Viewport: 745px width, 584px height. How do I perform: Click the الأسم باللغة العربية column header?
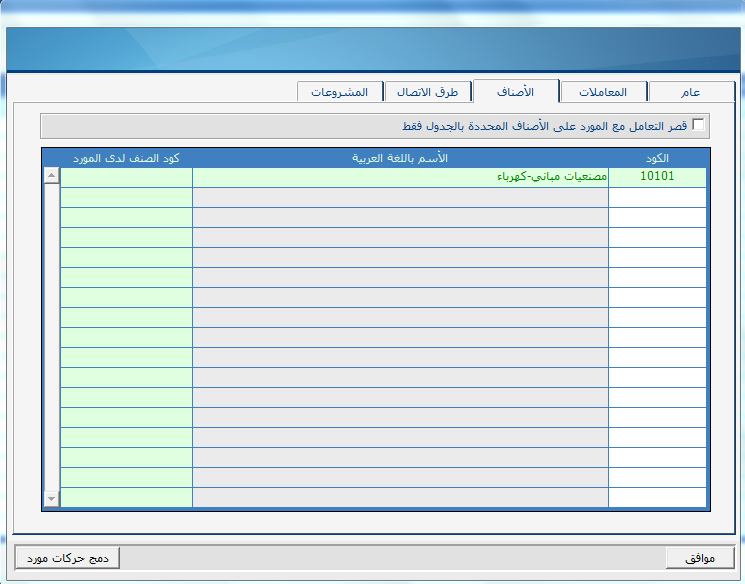pyautogui.click(x=400, y=158)
